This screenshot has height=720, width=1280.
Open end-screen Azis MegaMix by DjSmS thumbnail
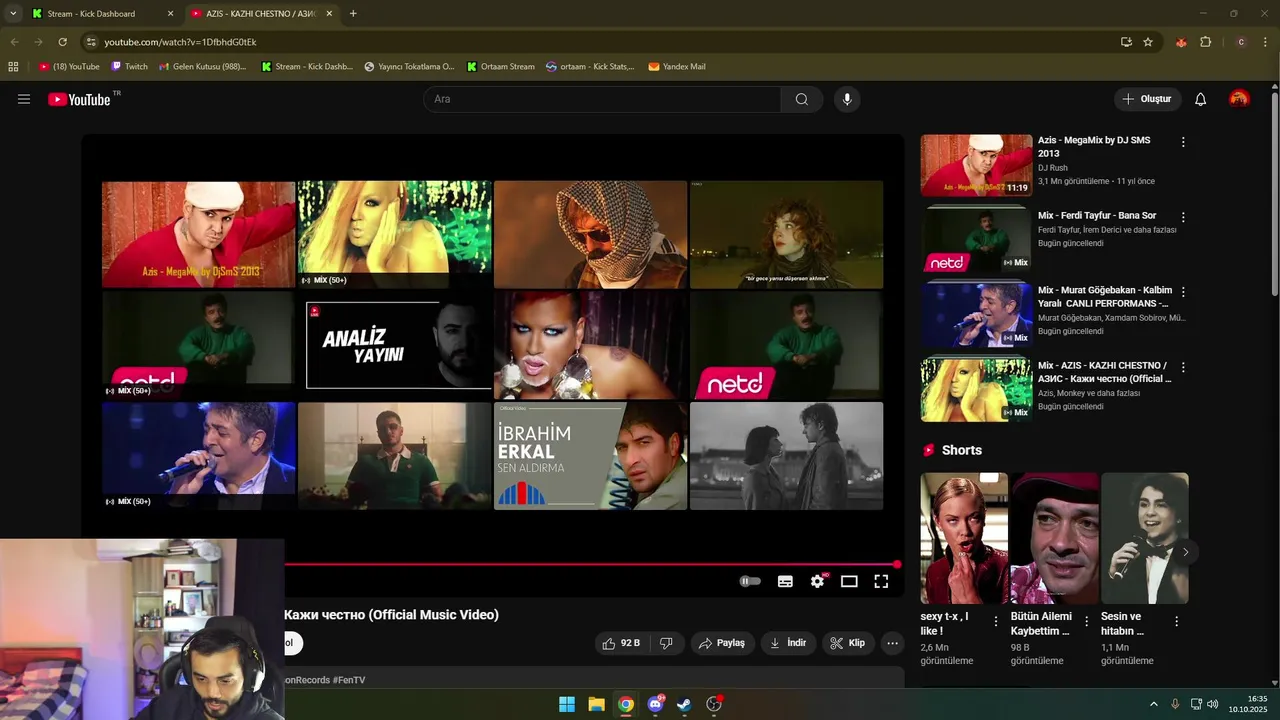click(198, 234)
